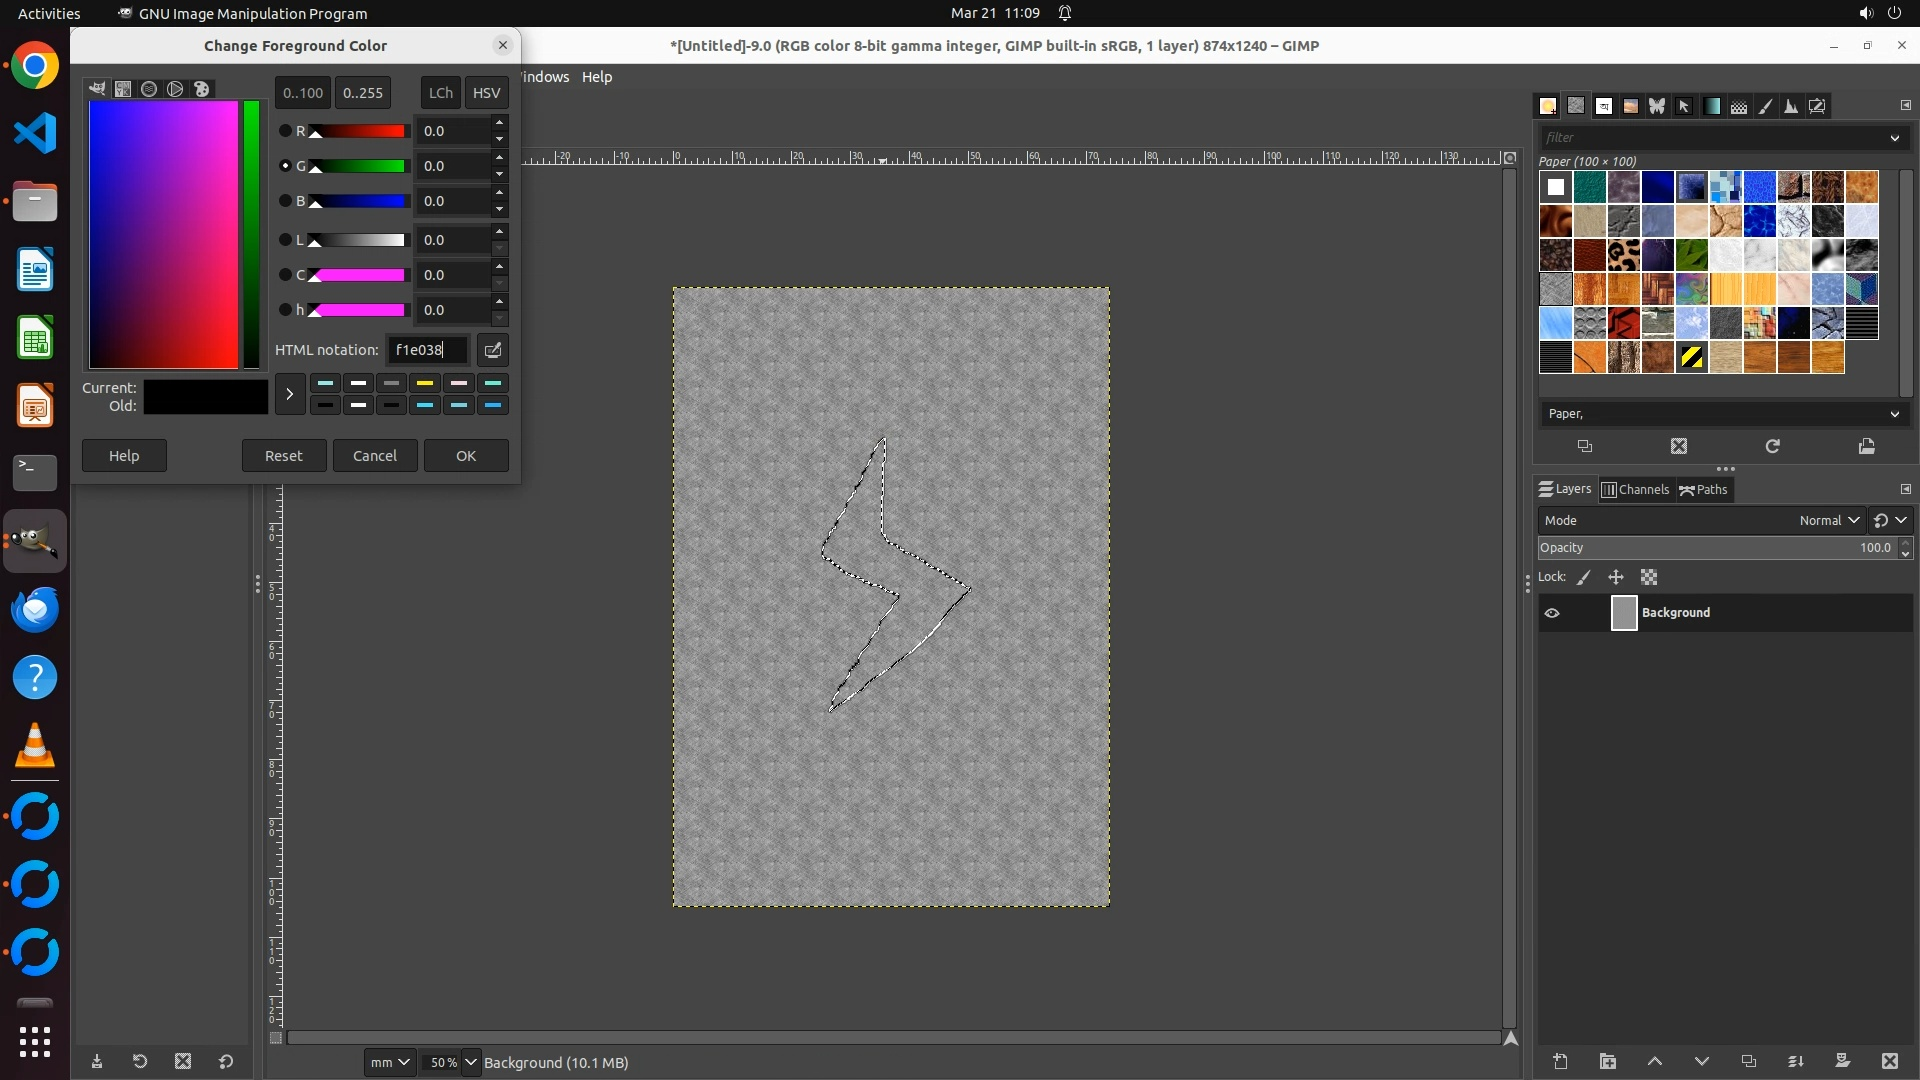Switch to the Channels tab
Screen dimensions: 1920x1080
click(x=1635, y=489)
